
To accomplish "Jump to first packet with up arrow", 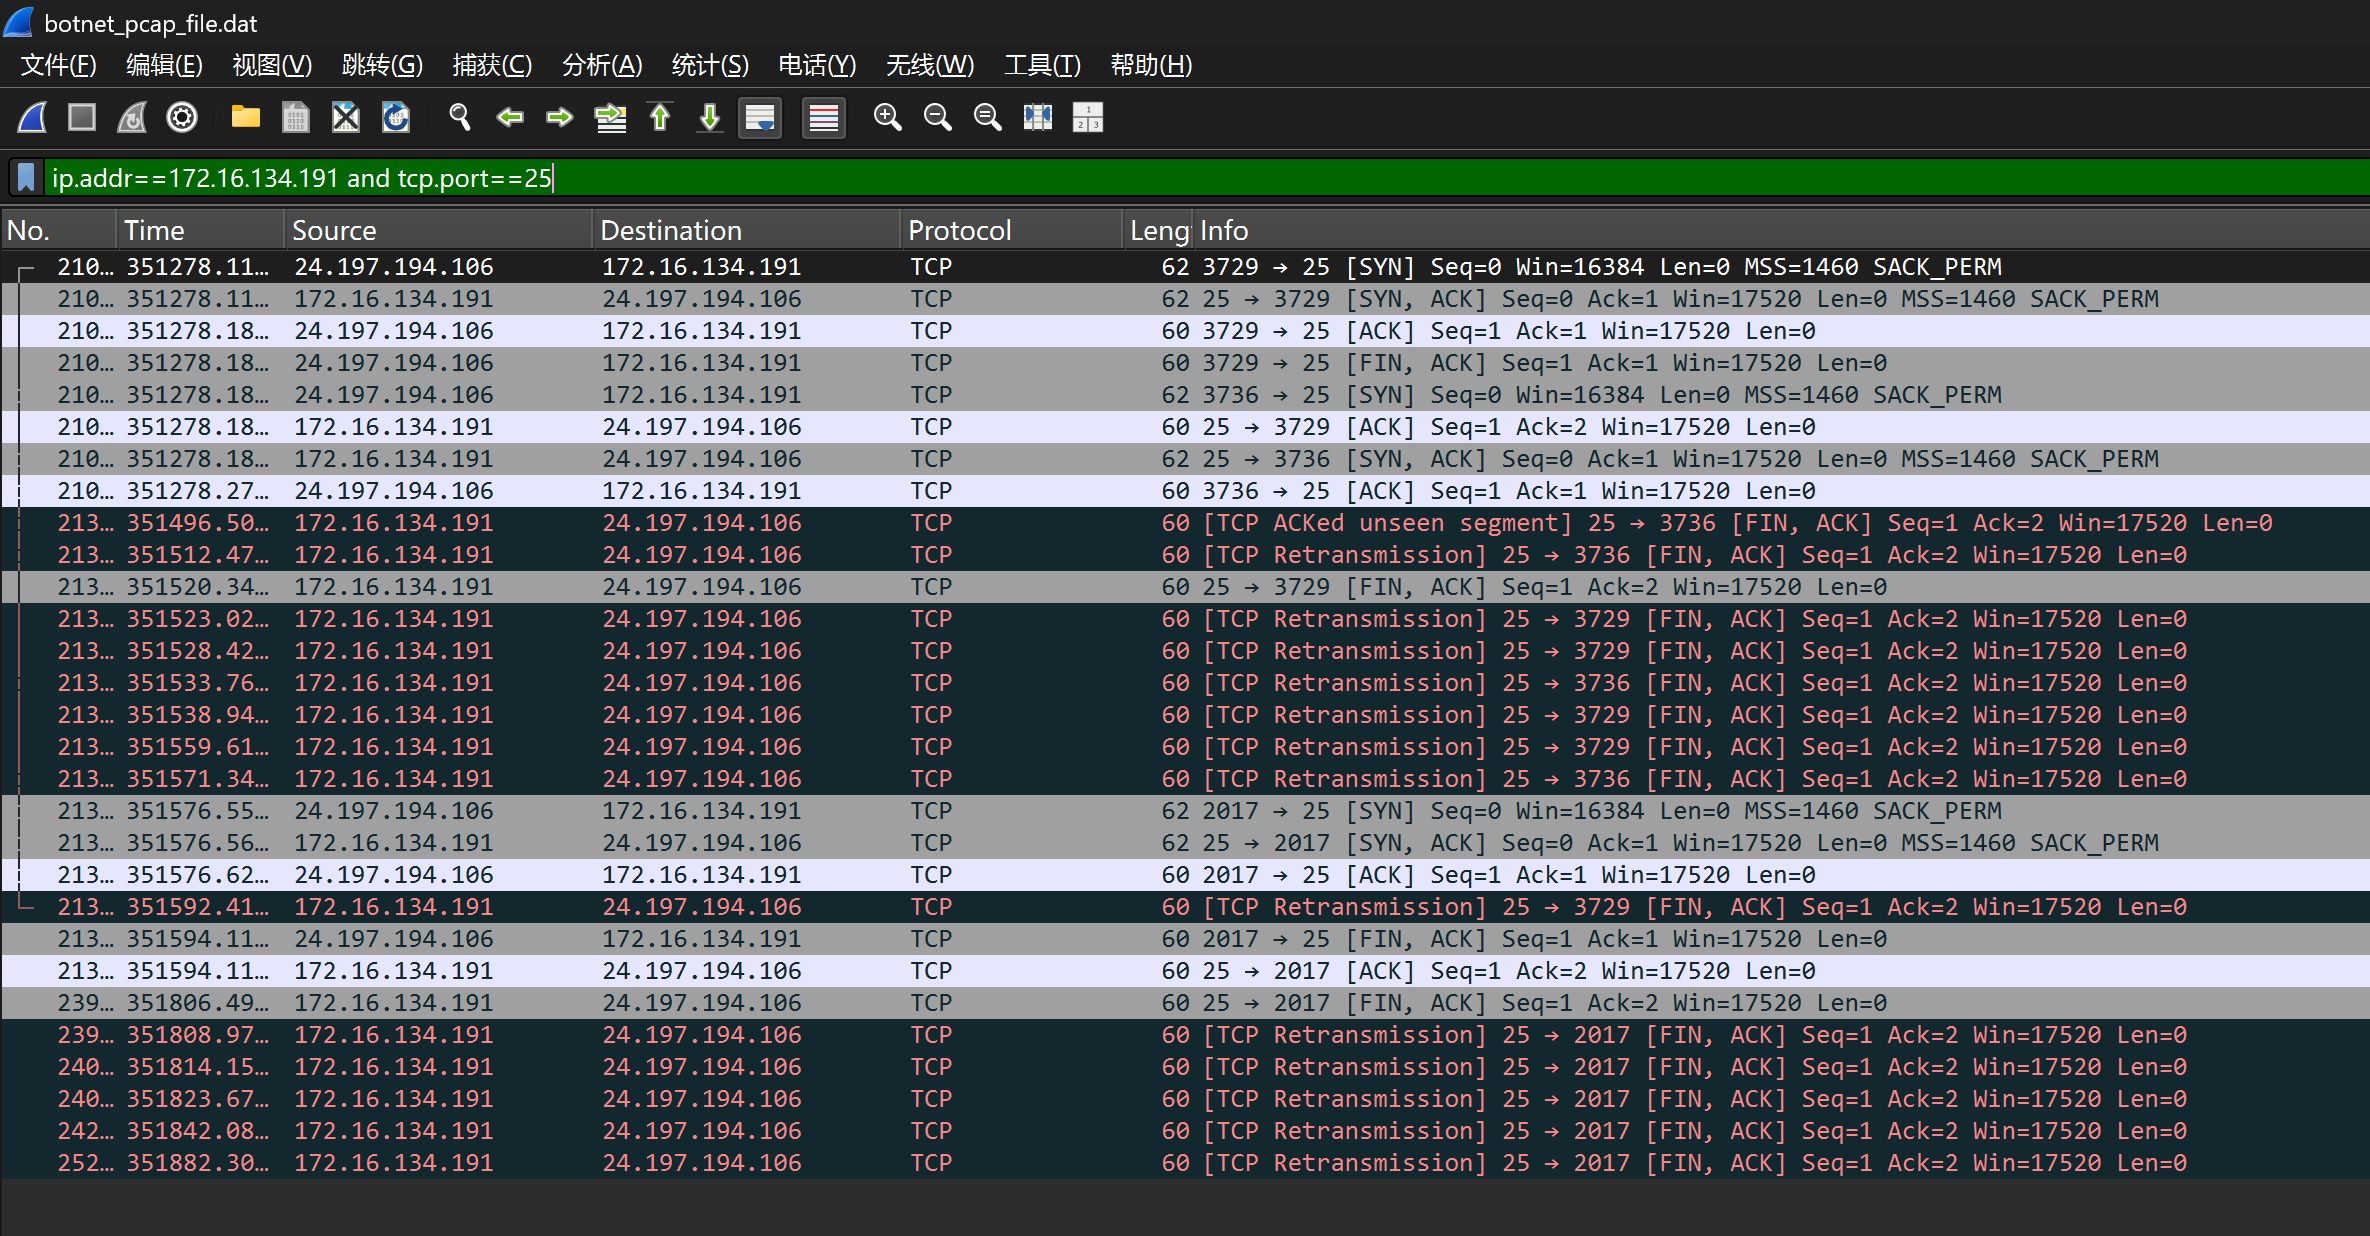I will pyautogui.click(x=660, y=118).
